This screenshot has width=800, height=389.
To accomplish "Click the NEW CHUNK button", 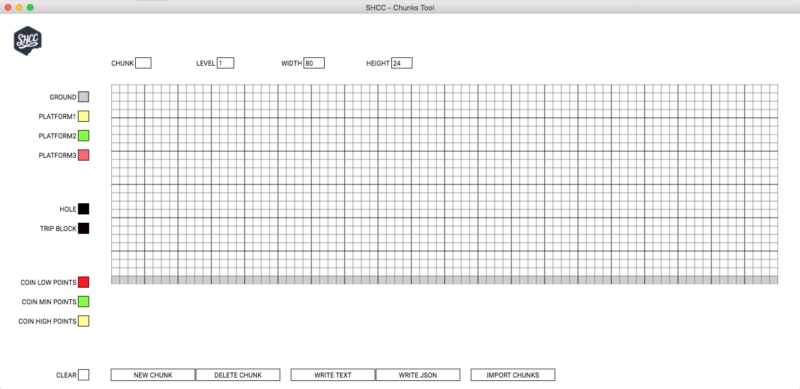I will (x=153, y=375).
